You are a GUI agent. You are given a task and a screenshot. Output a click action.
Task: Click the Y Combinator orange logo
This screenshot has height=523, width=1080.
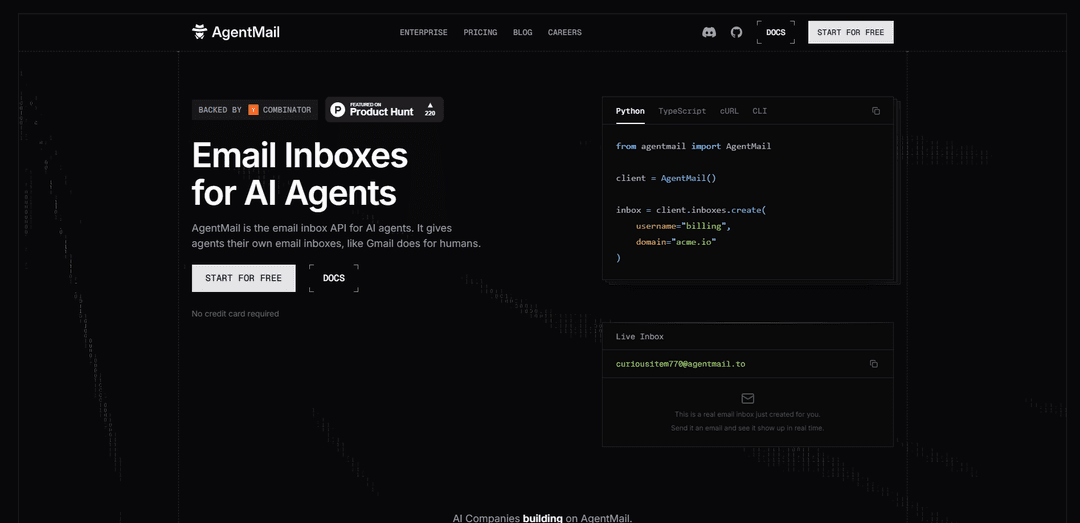[253, 110]
